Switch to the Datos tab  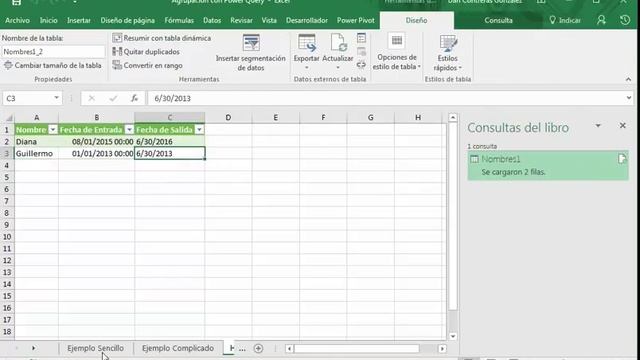(212, 20)
